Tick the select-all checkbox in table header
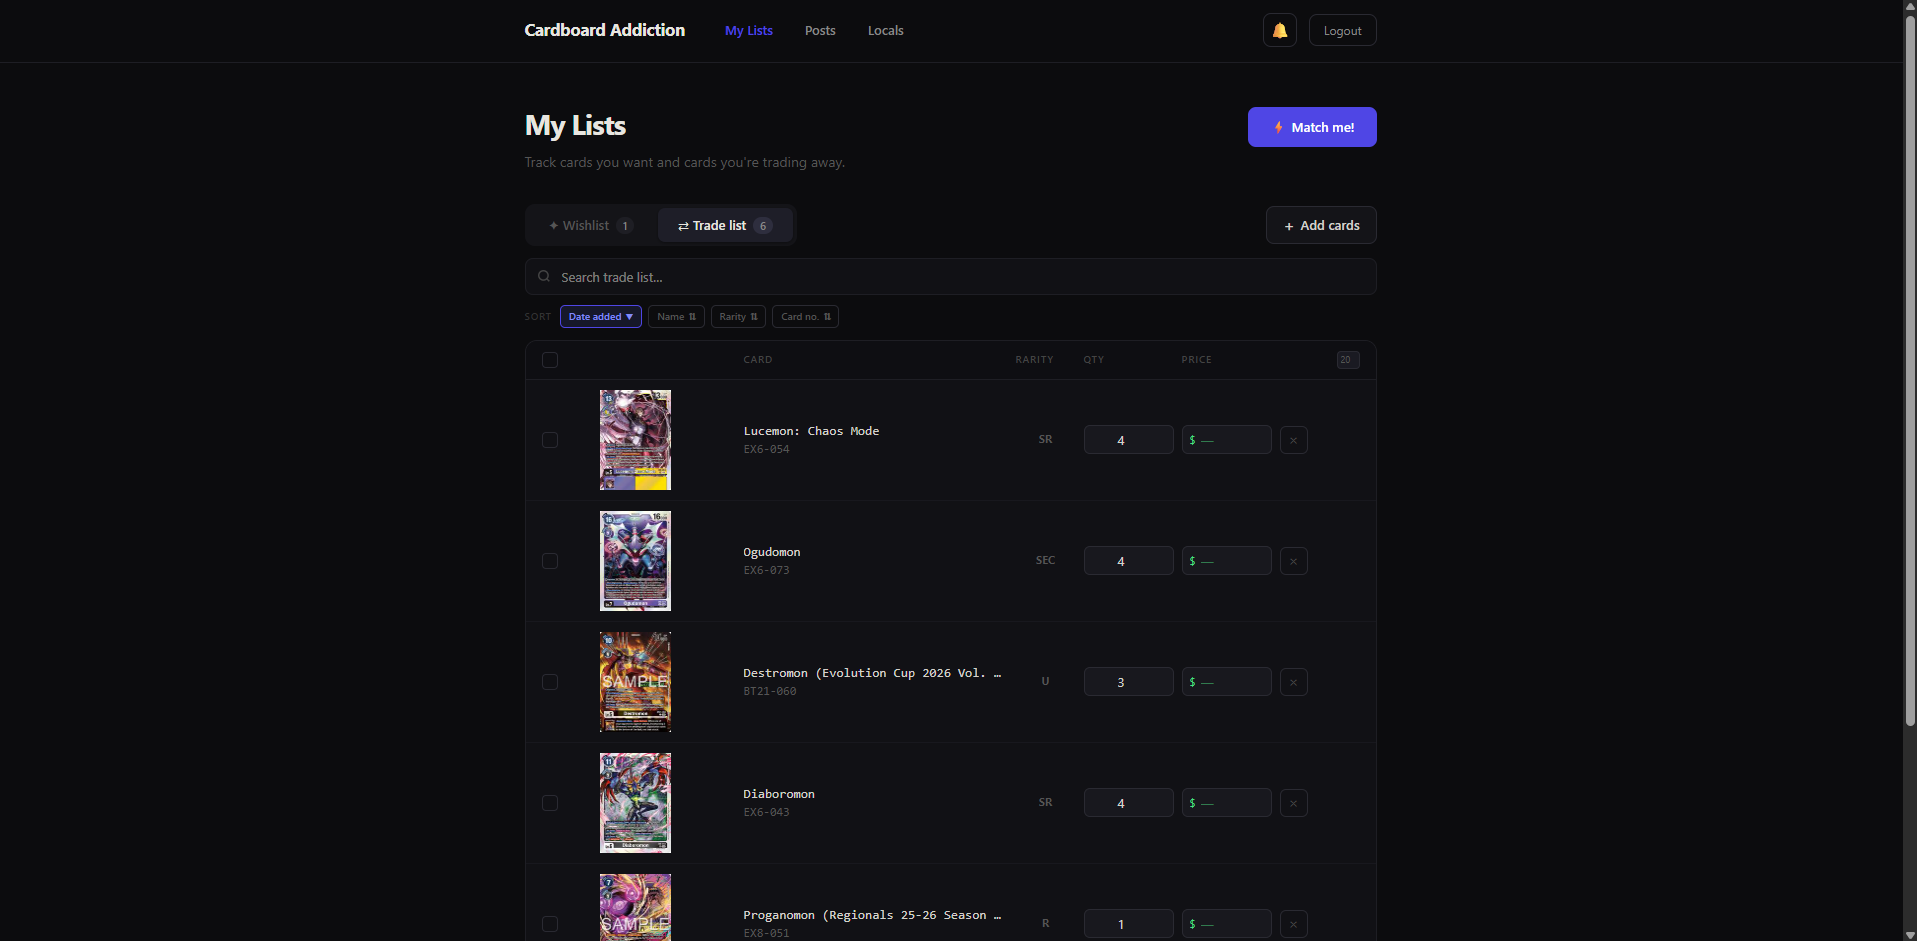This screenshot has width=1917, height=941. (550, 360)
